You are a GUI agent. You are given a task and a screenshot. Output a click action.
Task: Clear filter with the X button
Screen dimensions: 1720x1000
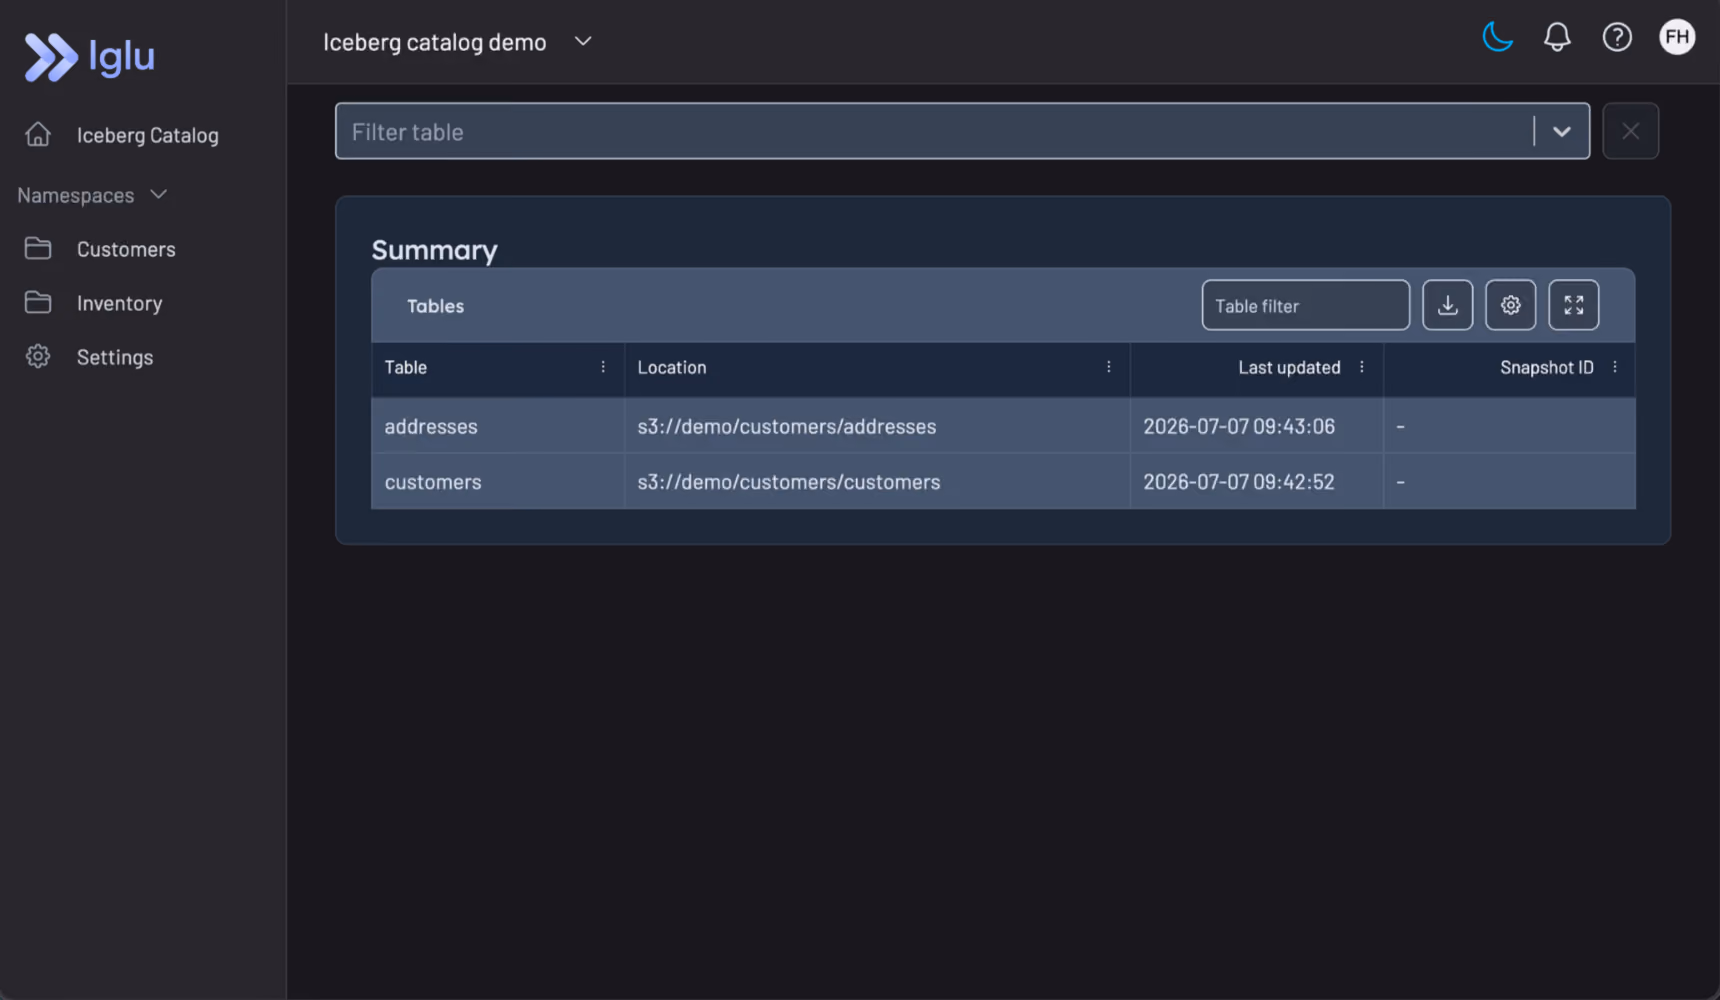pyautogui.click(x=1630, y=131)
